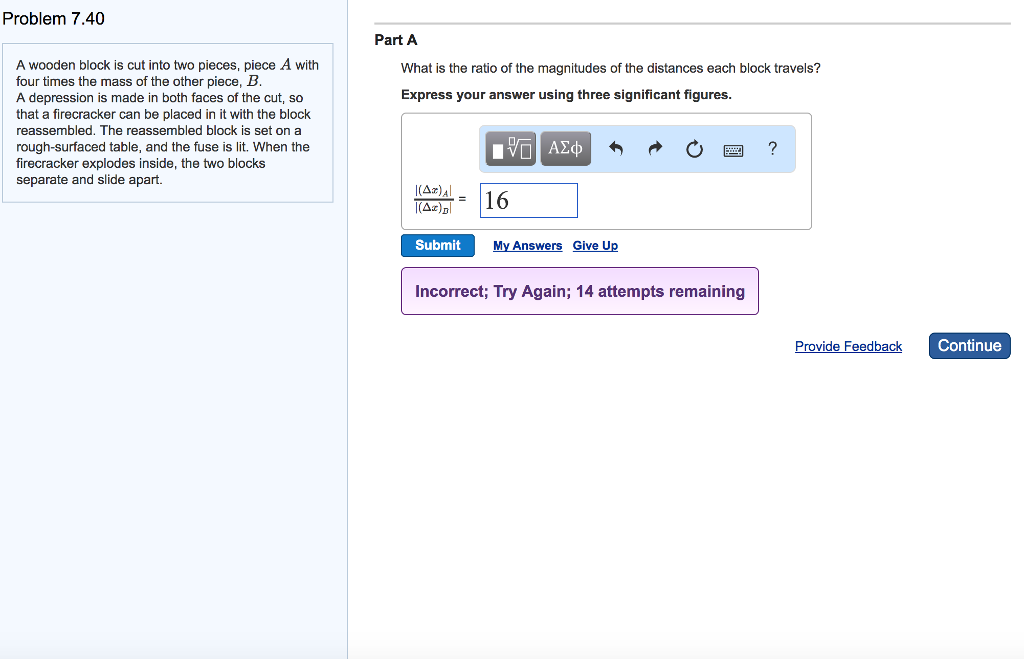Click the redo arrow icon
This screenshot has height=659, width=1024.
tap(655, 150)
